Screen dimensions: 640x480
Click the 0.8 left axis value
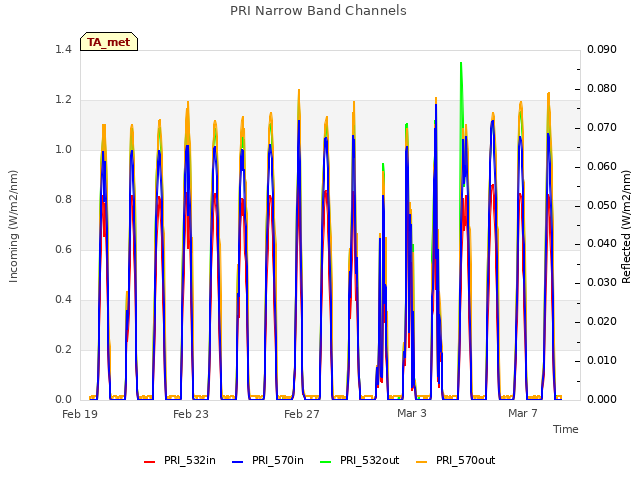coord(63,200)
